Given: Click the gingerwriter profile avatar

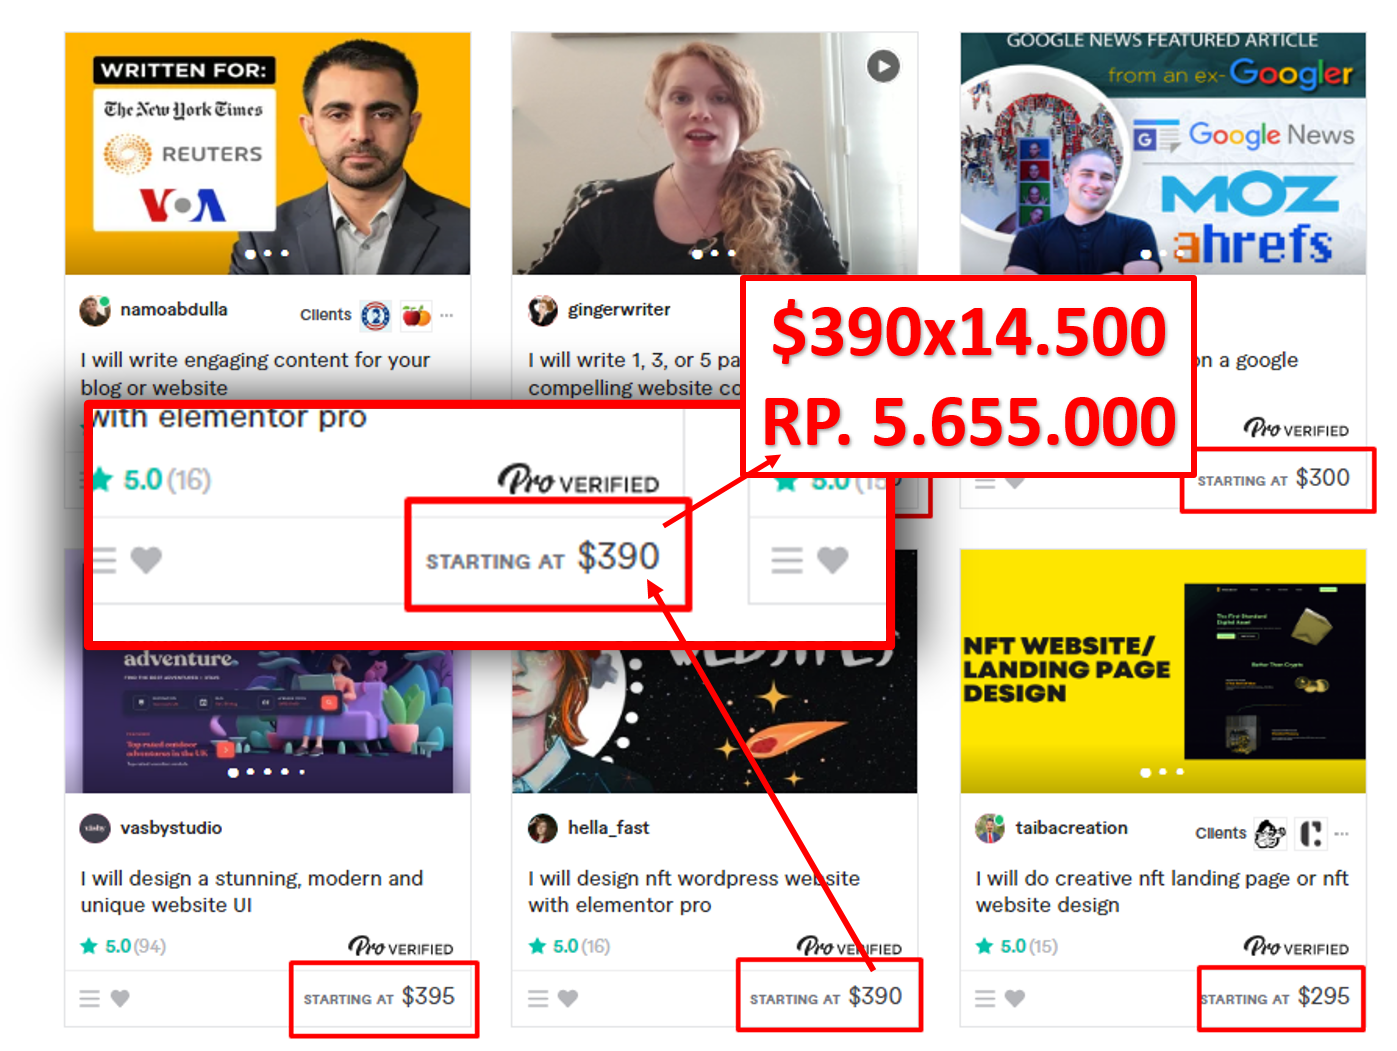Looking at the screenshot, I should (x=543, y=311).
